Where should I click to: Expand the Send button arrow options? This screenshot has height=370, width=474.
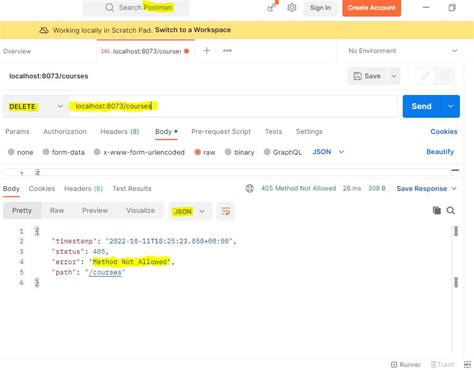[451, 106]
